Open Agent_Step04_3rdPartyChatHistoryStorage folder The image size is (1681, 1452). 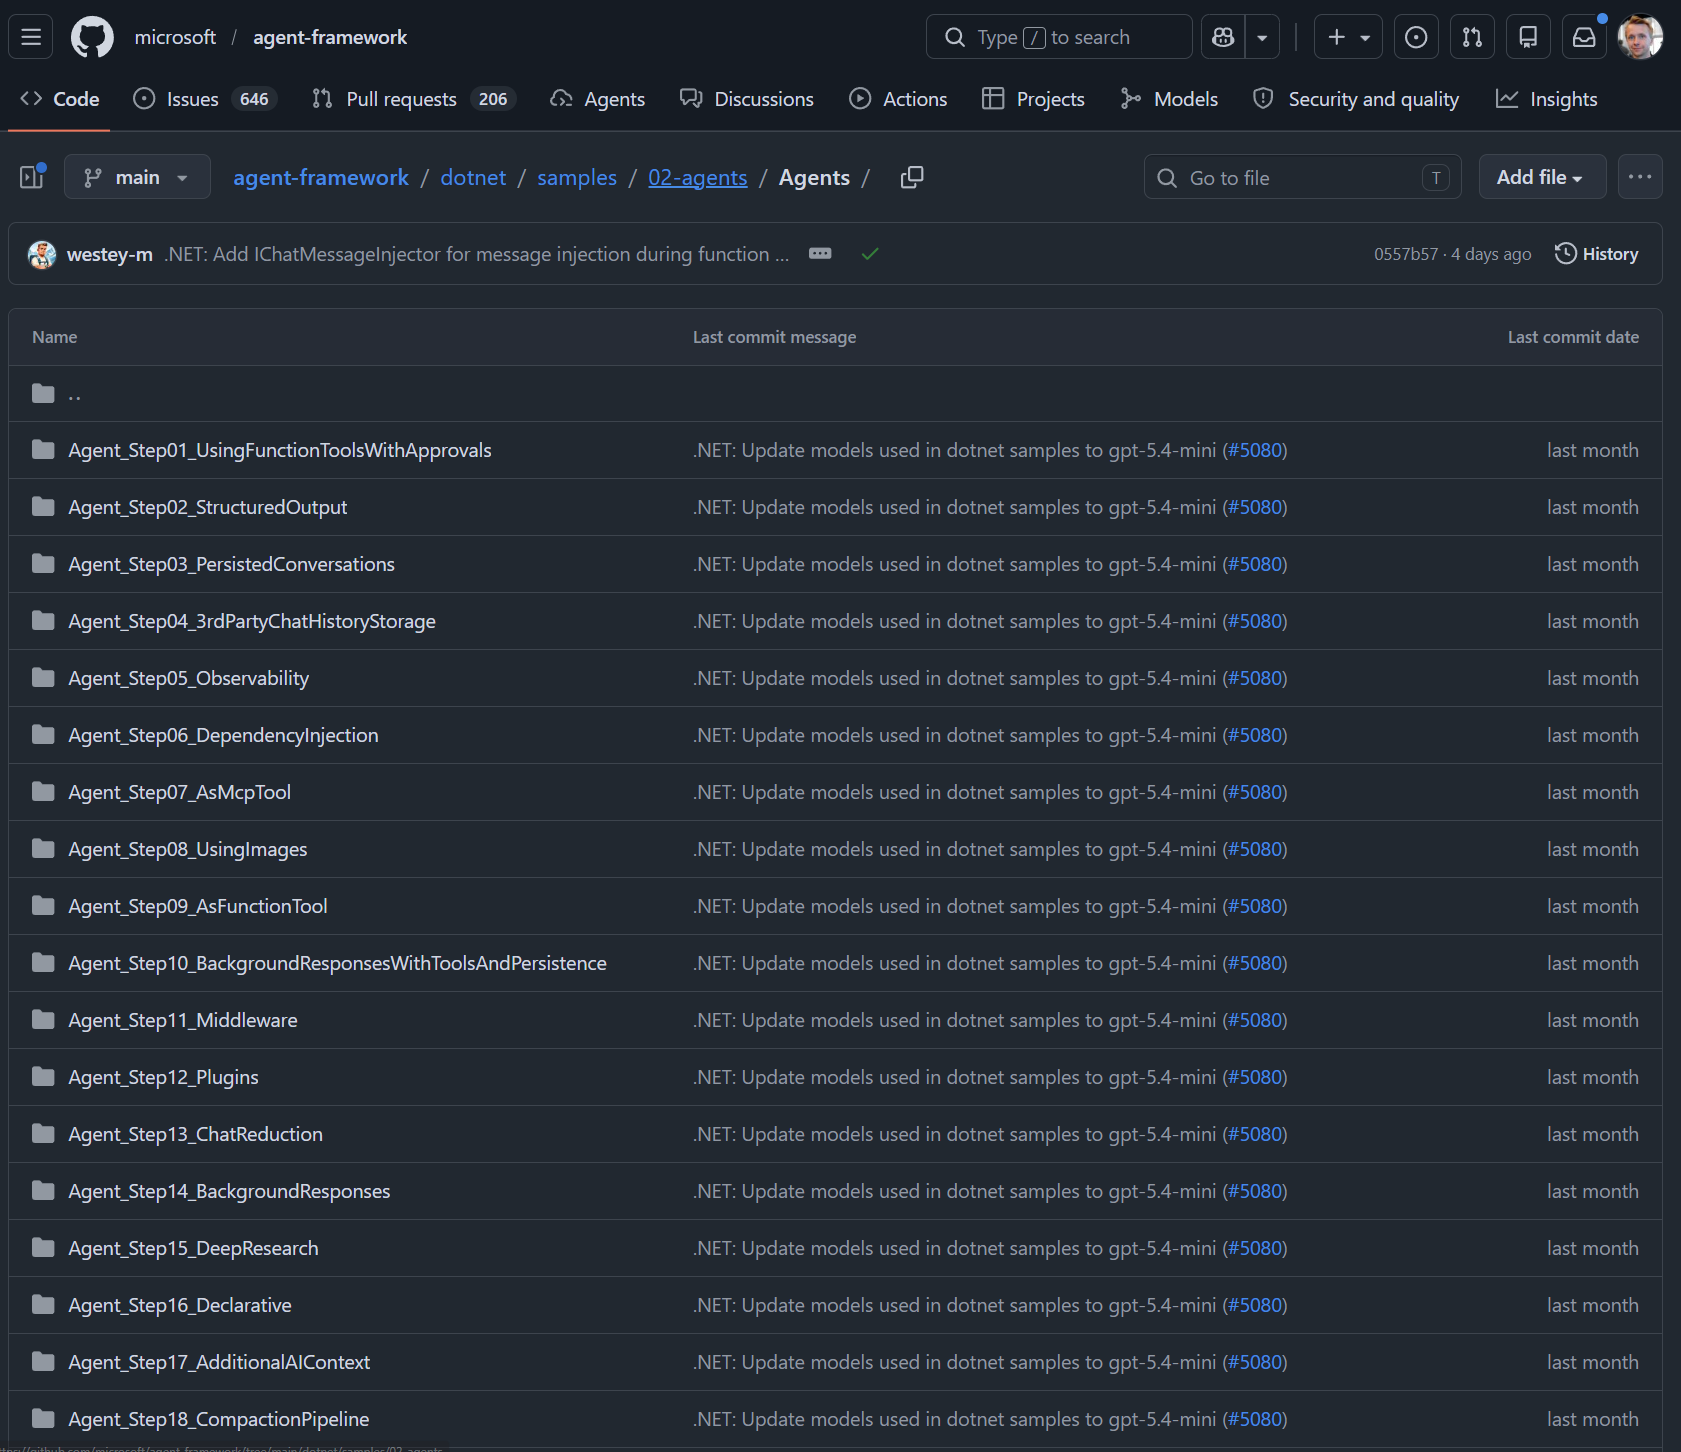[252, 621]
